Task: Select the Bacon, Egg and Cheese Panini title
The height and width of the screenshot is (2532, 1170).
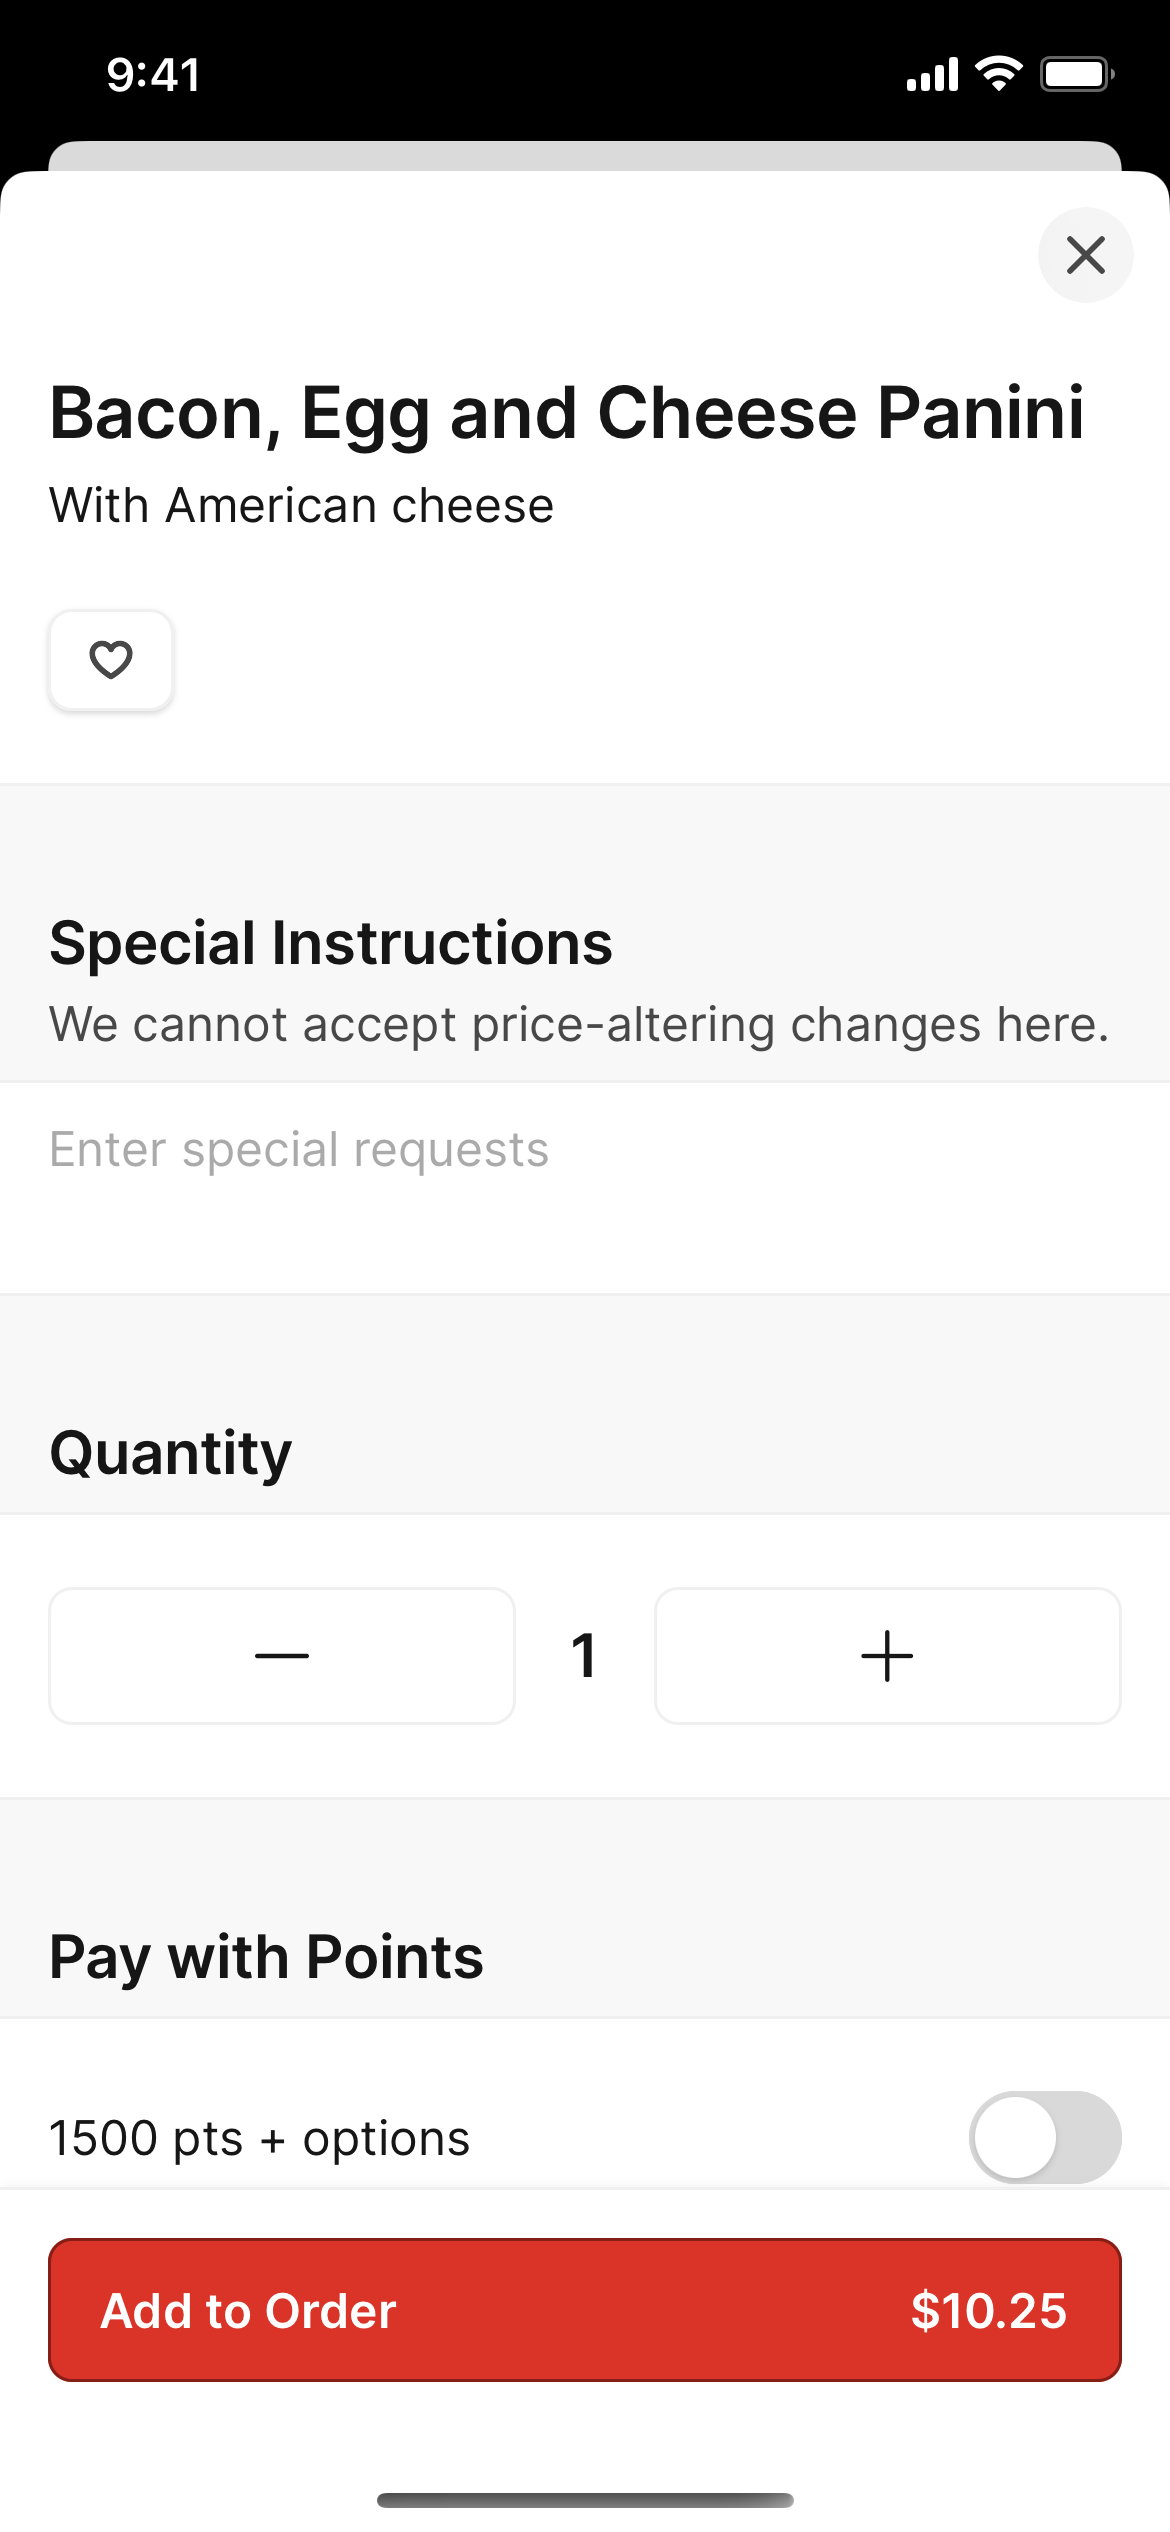Action: click(566, 413)
